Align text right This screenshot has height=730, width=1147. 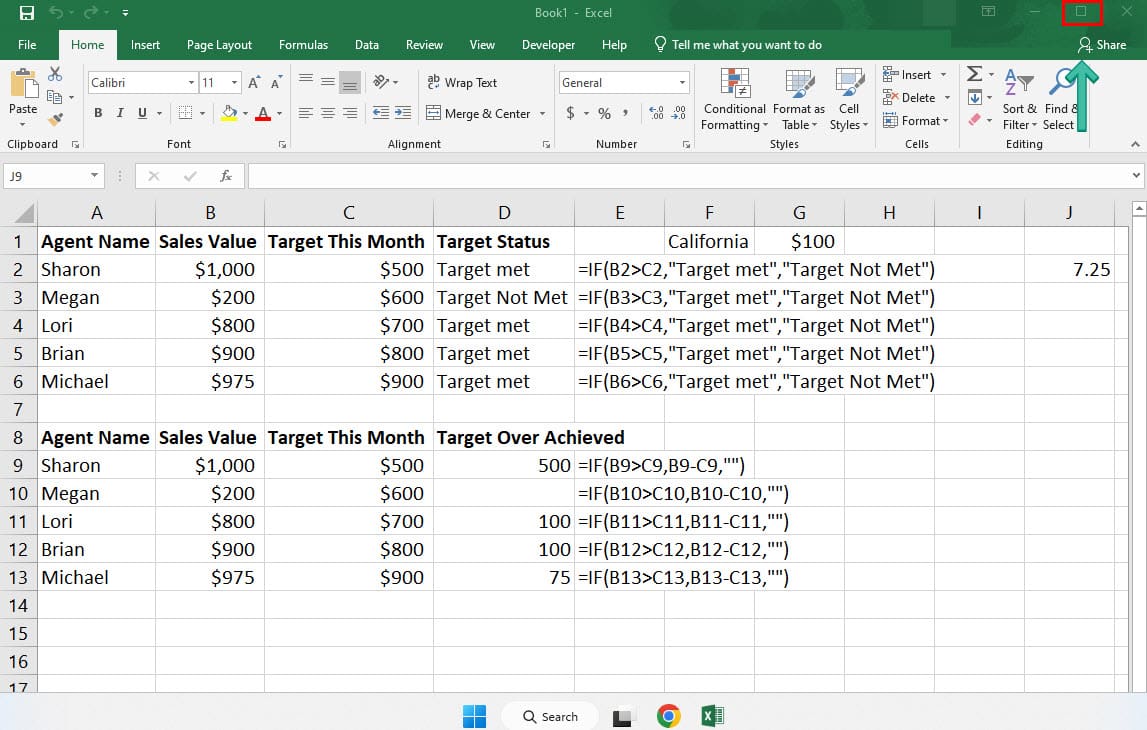[x=350, y=113]
